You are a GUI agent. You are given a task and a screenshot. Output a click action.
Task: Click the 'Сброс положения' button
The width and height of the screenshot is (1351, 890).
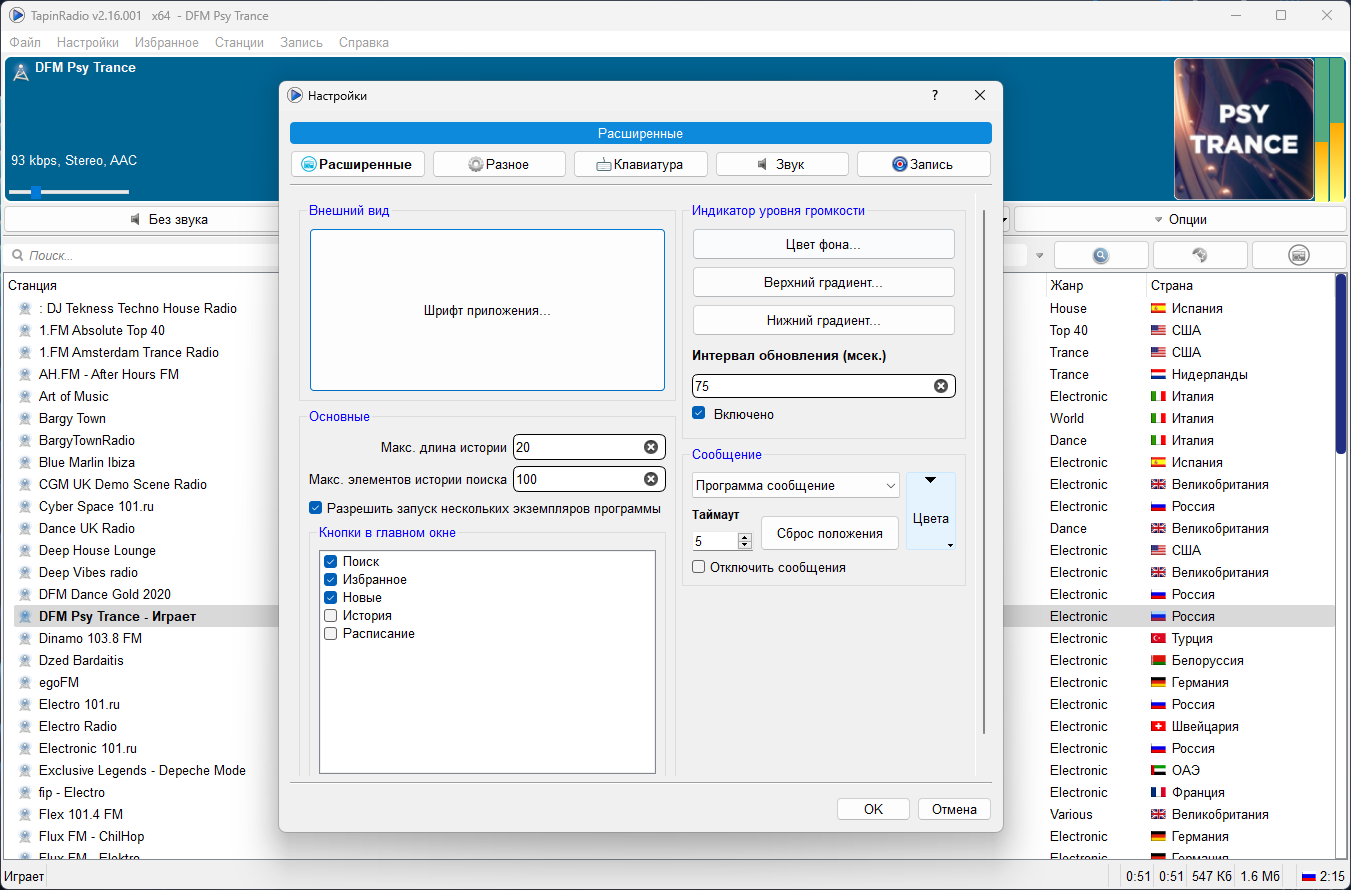pos(830,533)
